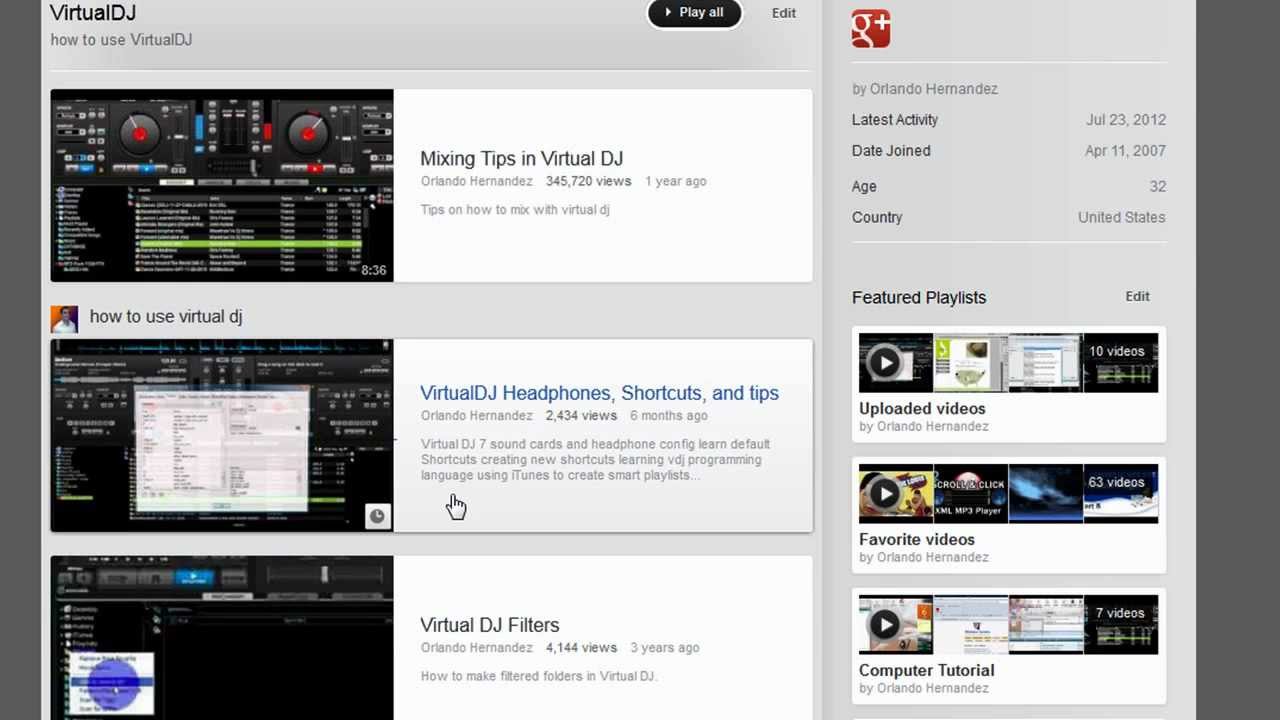
Task: Click 'how to use VirtualDJ' subtitle text
Action: 121,40
